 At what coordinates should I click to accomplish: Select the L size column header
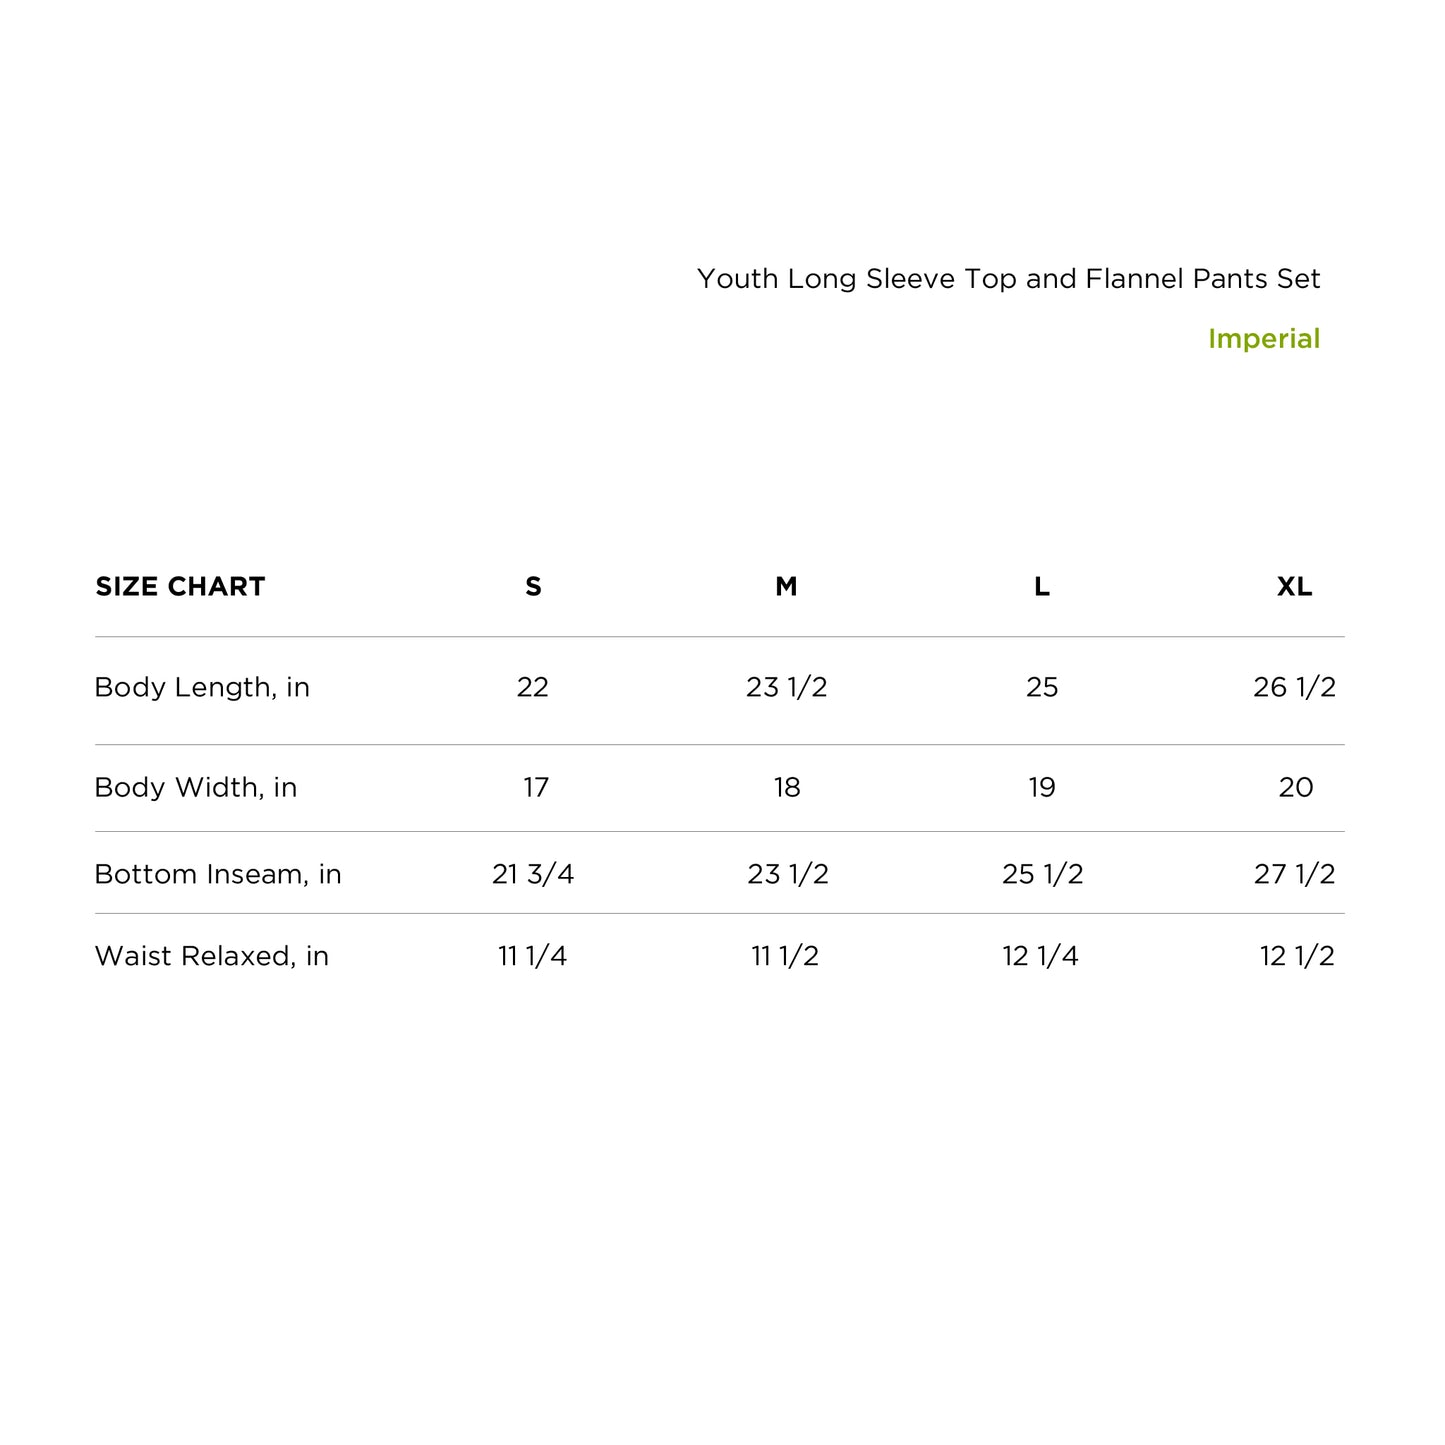1041,587
